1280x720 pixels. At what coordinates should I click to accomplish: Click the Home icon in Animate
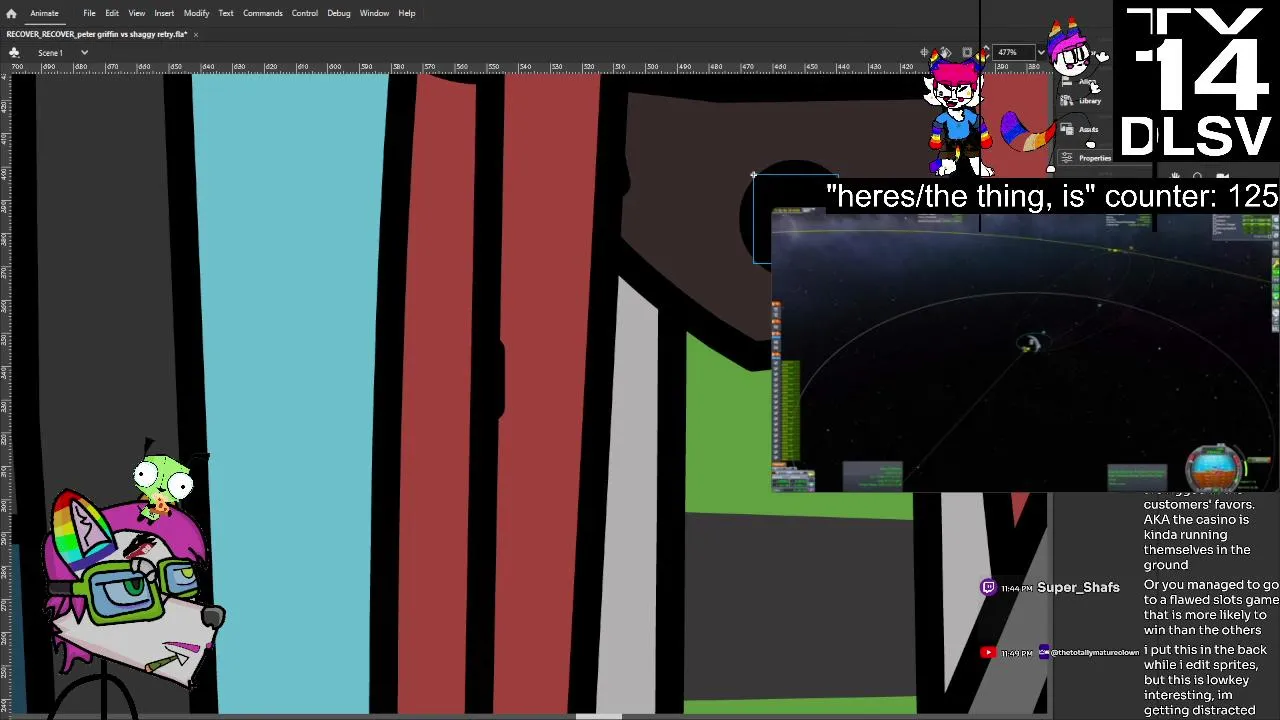pos(11,13)
